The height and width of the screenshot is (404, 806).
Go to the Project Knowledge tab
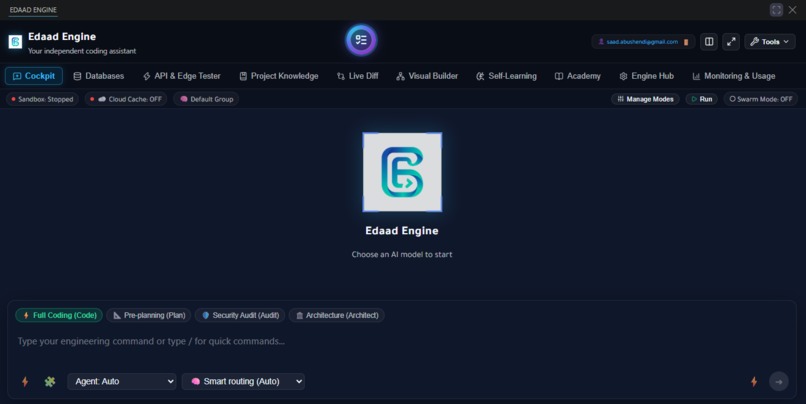(279, 76)
